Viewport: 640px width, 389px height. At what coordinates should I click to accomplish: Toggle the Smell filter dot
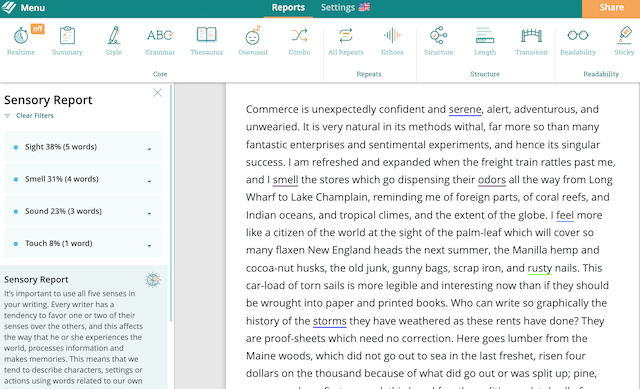click(x=16, y=180)
